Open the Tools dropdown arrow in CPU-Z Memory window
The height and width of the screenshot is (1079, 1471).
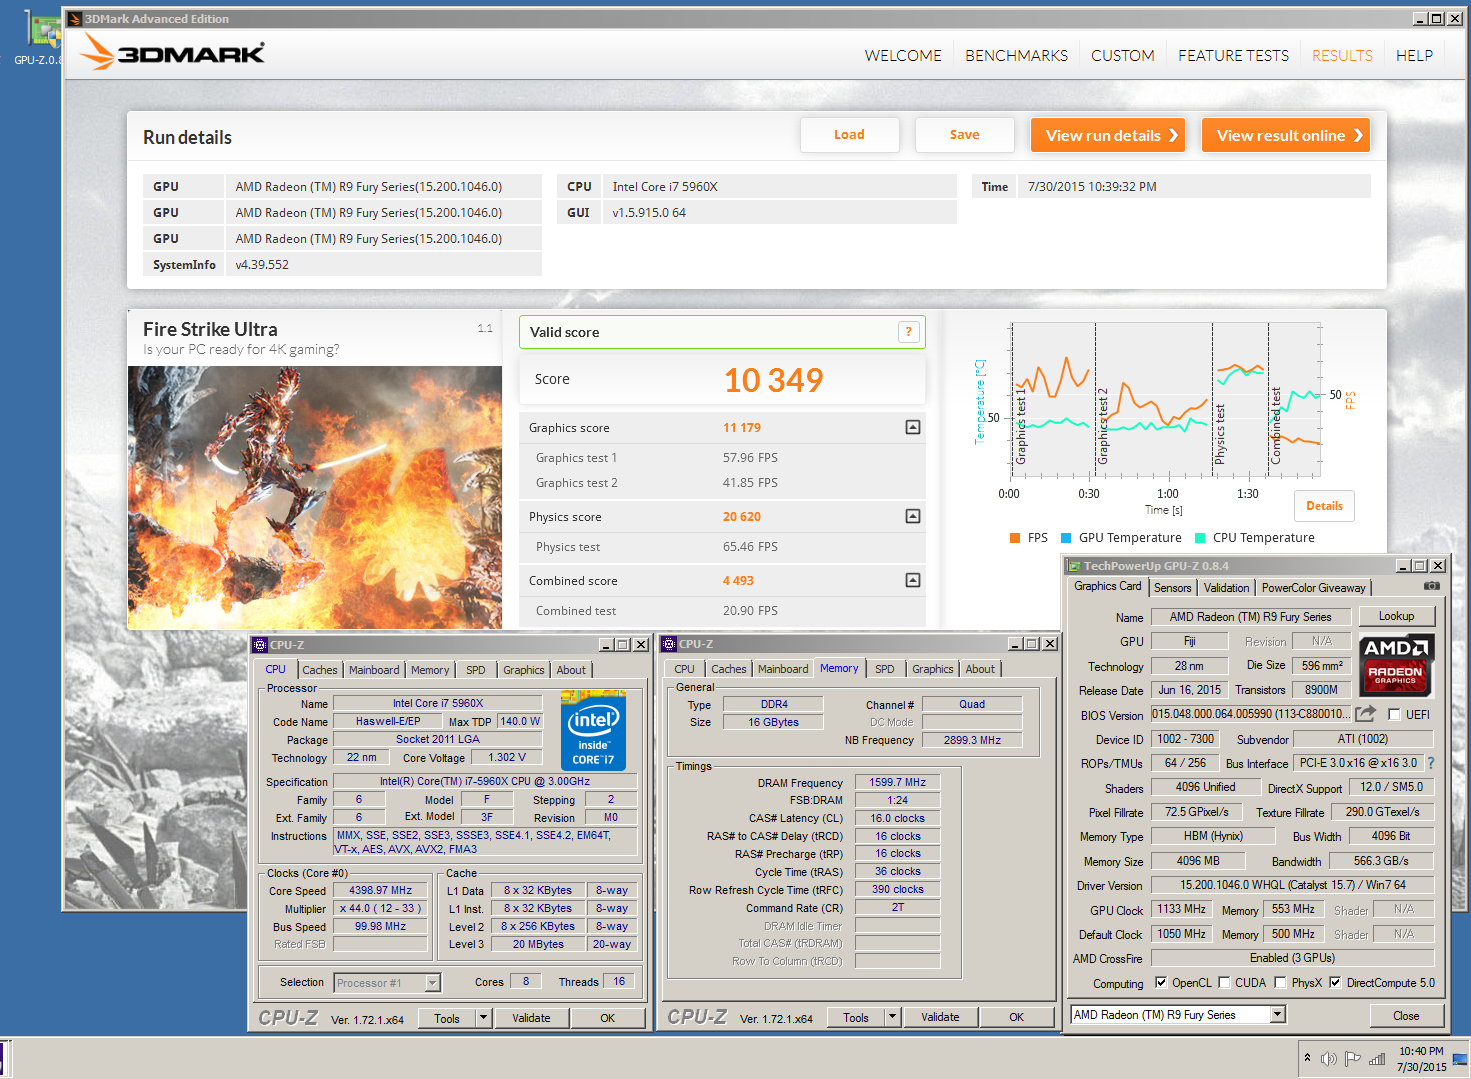tap(893, 1017)
